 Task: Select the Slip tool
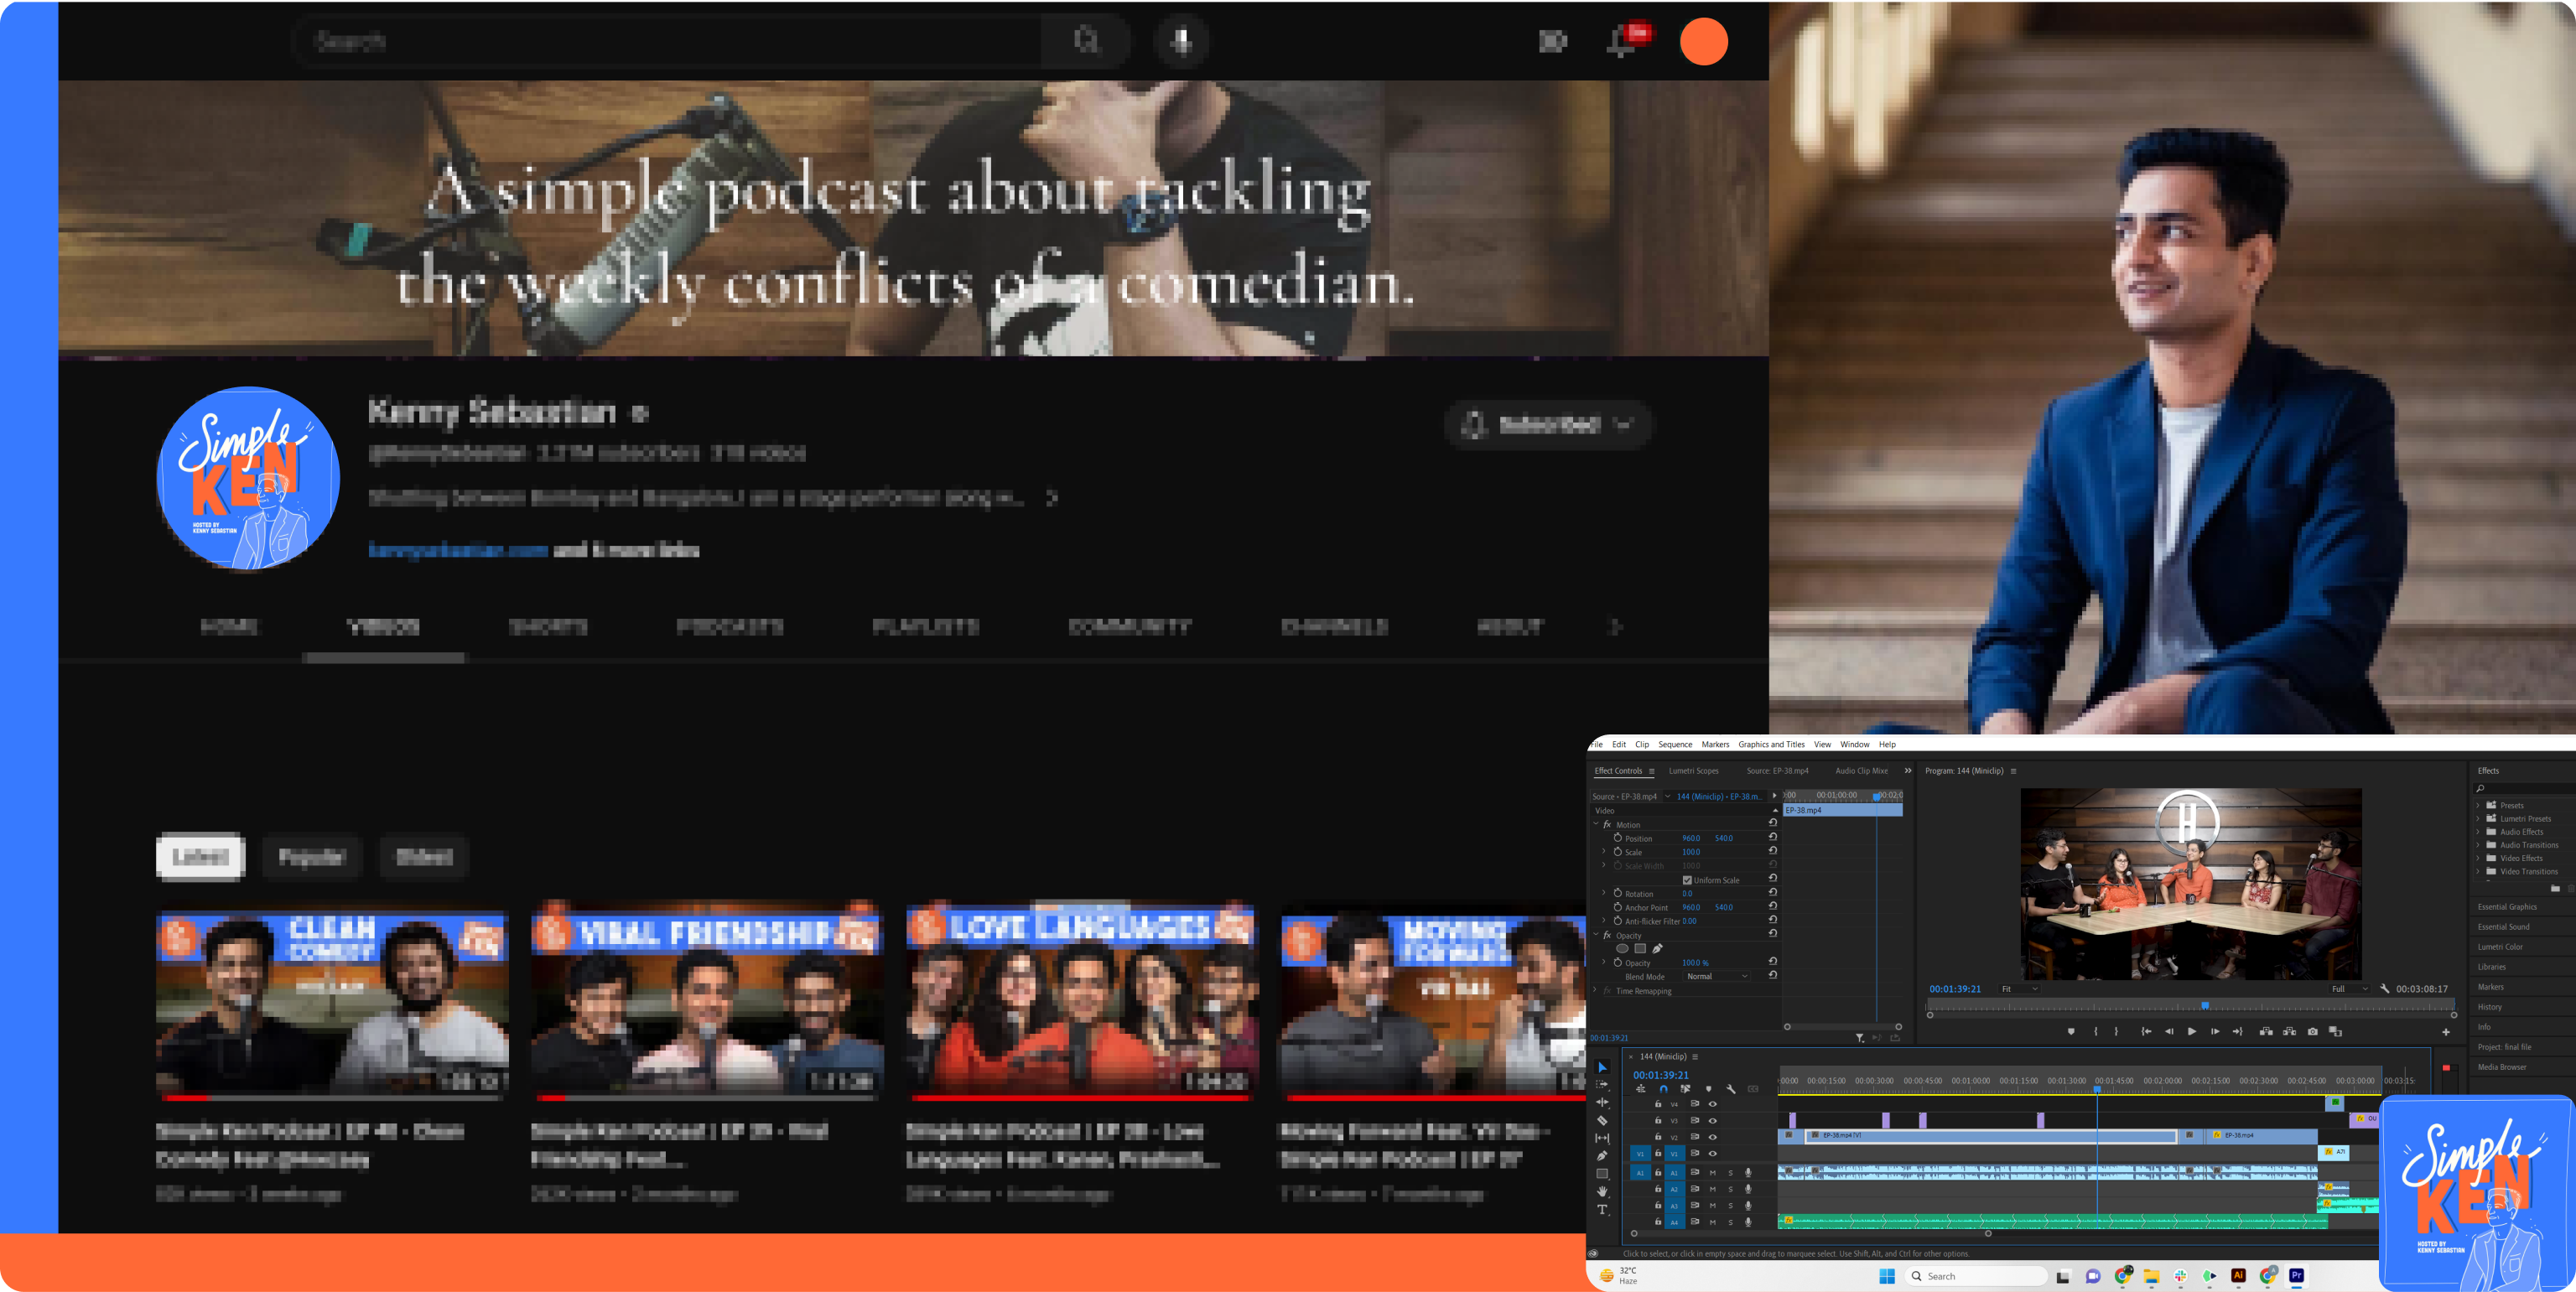[1602, 1138]
